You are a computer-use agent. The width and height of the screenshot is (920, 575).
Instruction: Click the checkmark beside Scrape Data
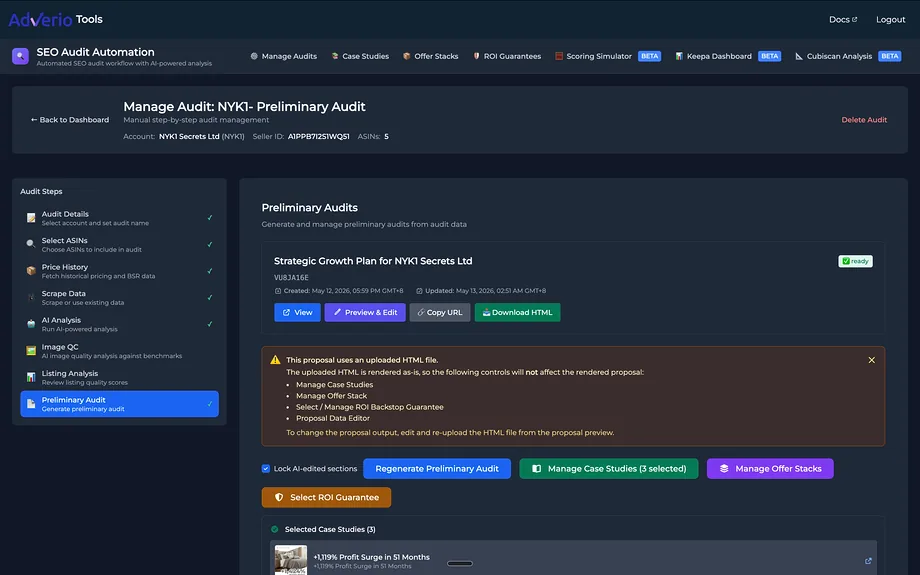tap(209, 297)
